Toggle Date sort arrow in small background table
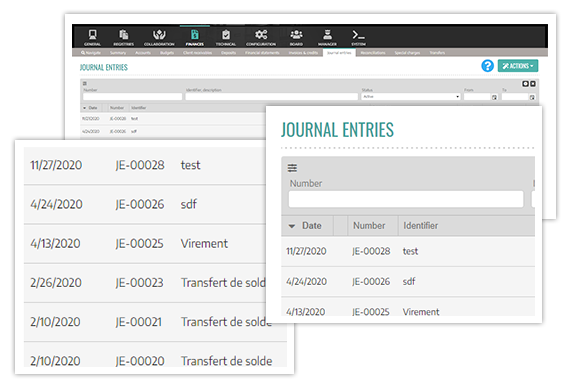This screenshot has height=390, width=570. point(84,108)
